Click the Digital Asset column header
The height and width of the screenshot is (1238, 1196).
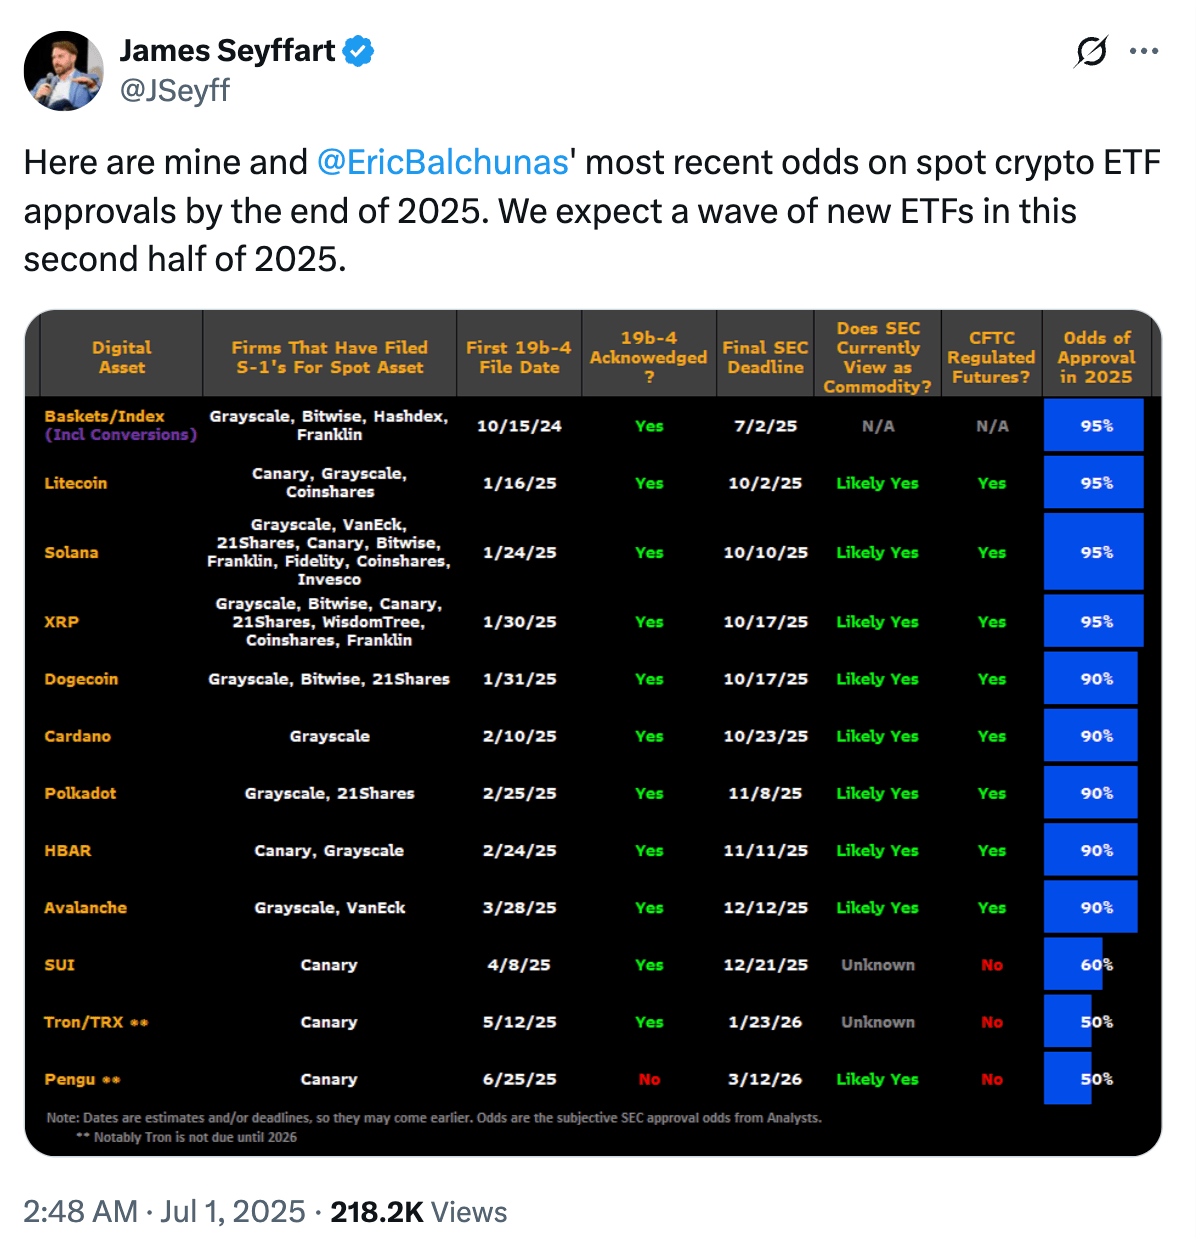122,357
